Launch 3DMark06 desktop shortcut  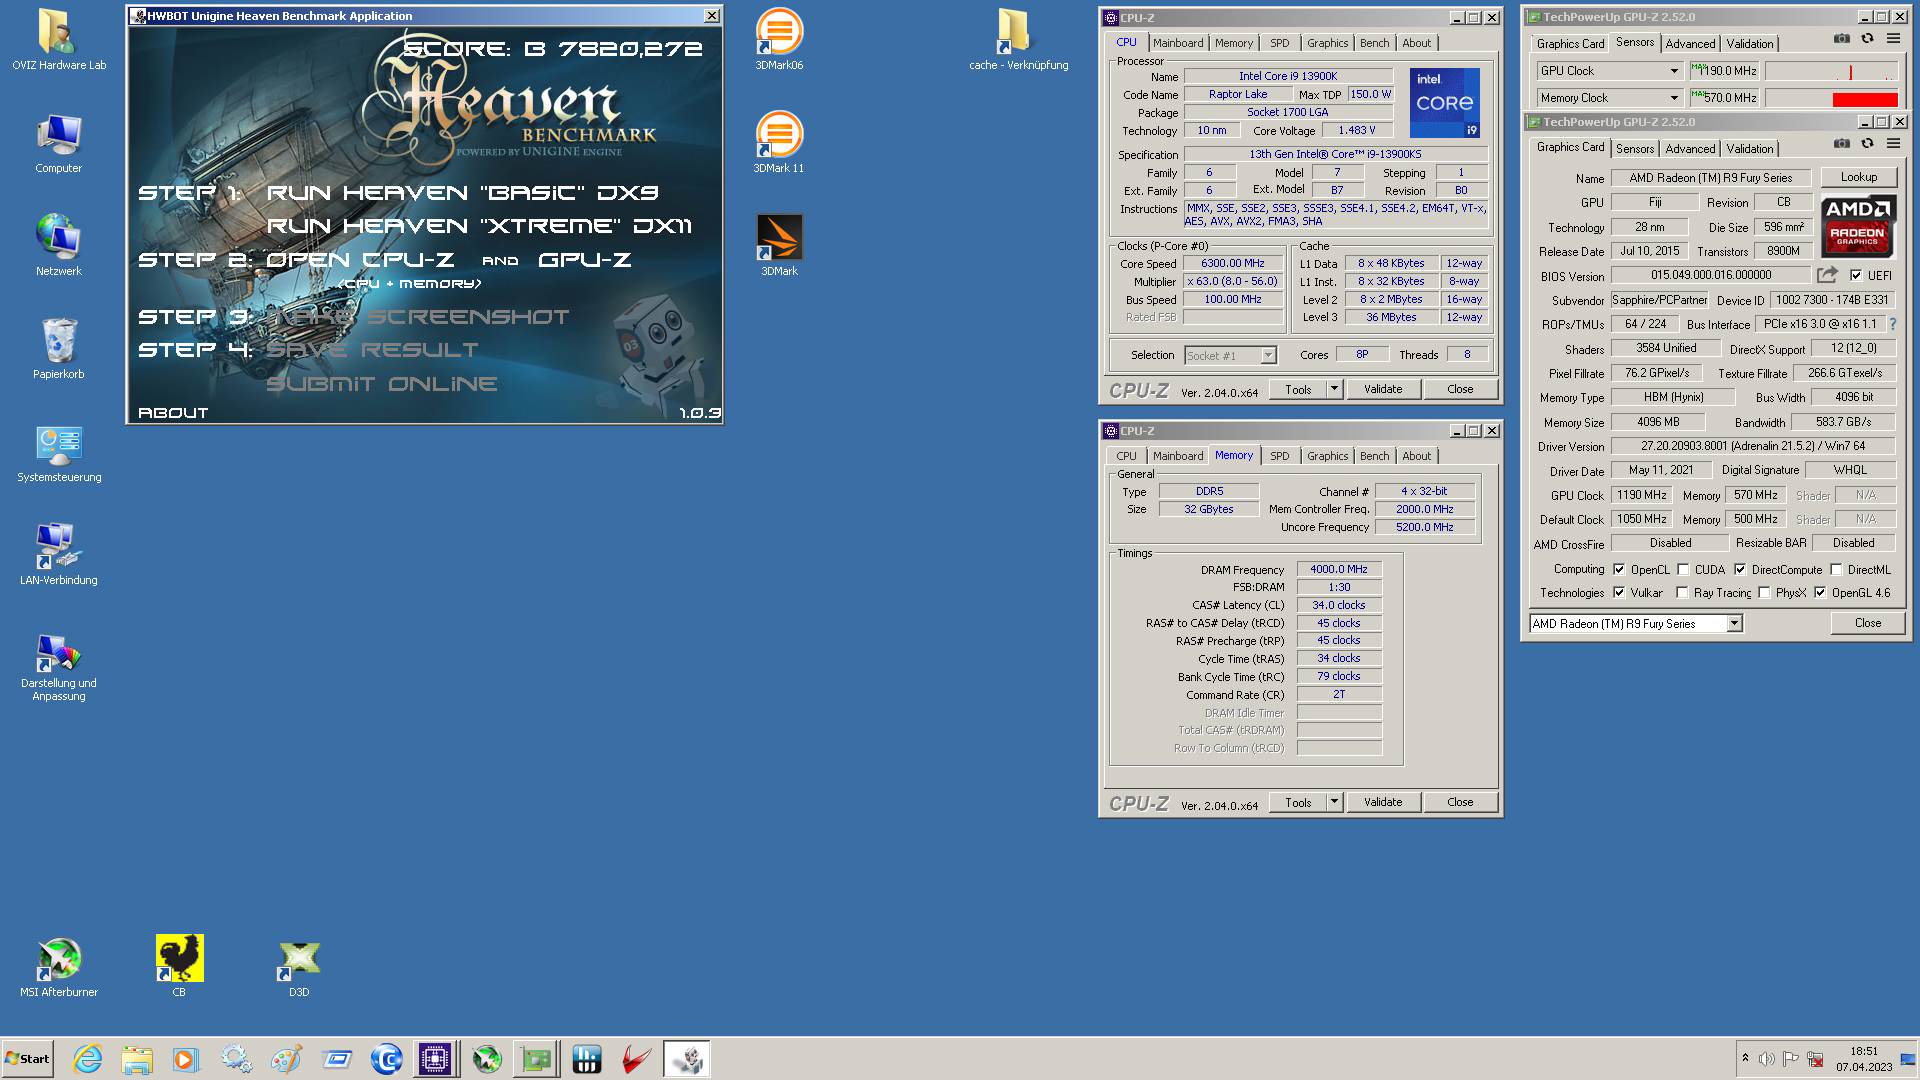[x=779, y=40]
